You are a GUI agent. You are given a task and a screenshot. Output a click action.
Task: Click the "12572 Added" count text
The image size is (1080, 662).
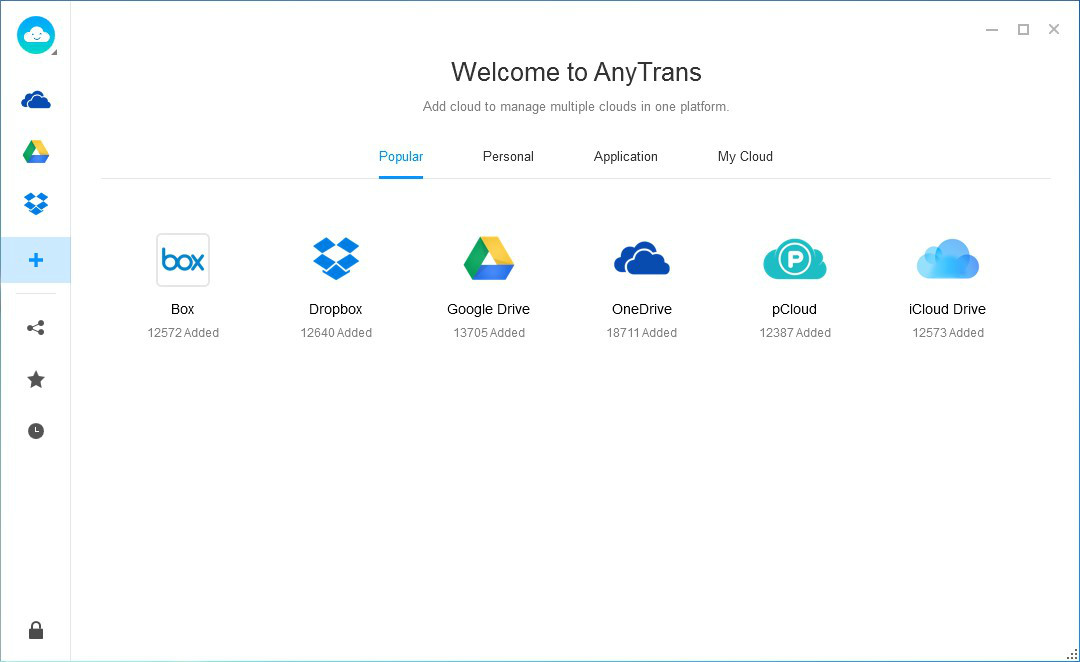click(183, 333)
